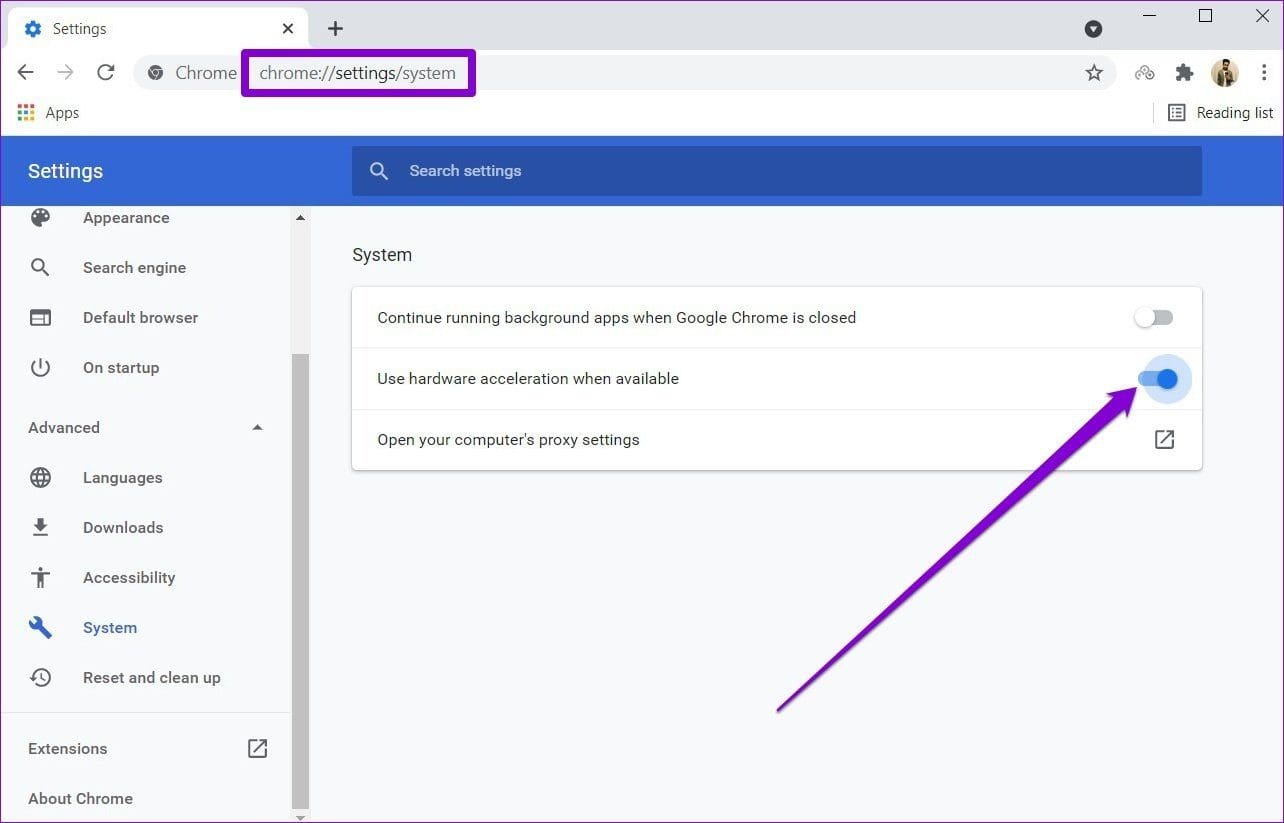Click the On startup power icon
Image resolution: width=1284 pixels, height=823 pixels.
pyautogui.click(x=40, y=367)
